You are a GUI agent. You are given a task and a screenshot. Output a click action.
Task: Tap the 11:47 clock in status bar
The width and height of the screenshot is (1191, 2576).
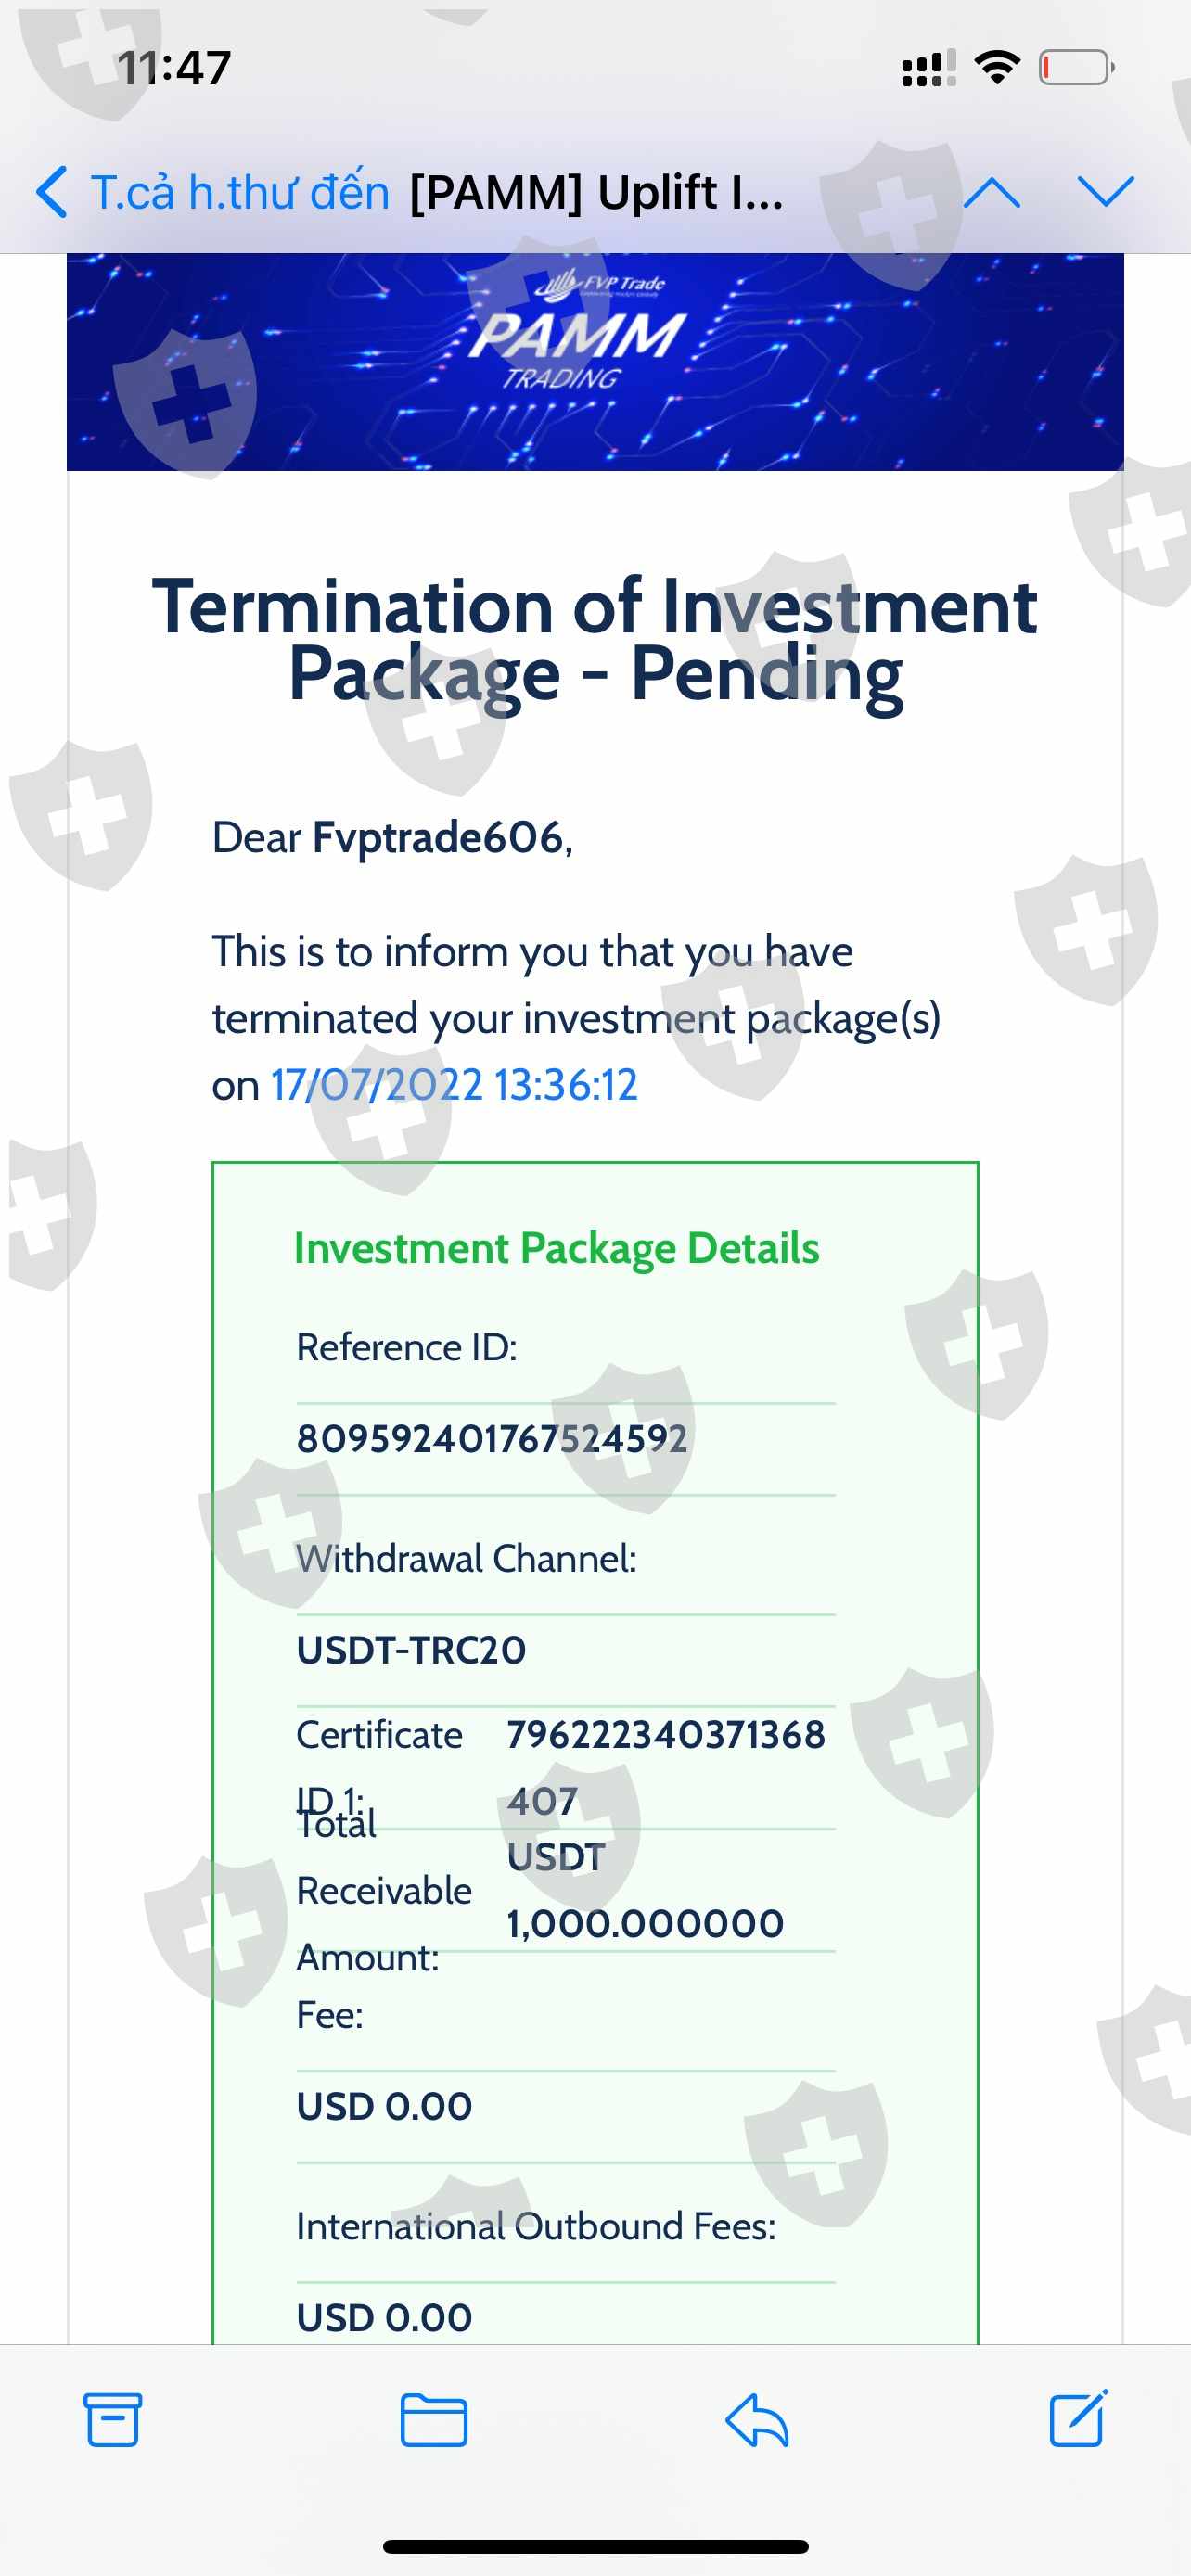(x=174, y=68)
